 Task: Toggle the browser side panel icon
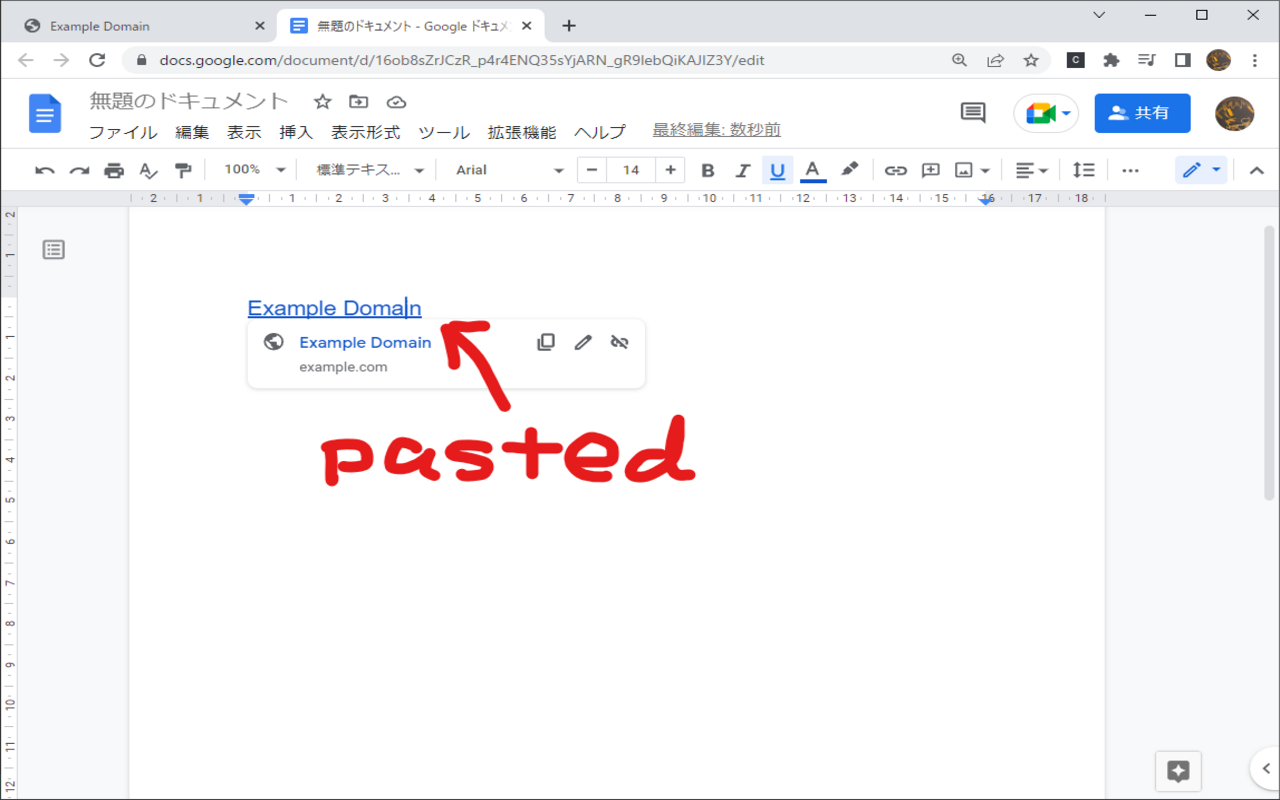click(1182, 60)
